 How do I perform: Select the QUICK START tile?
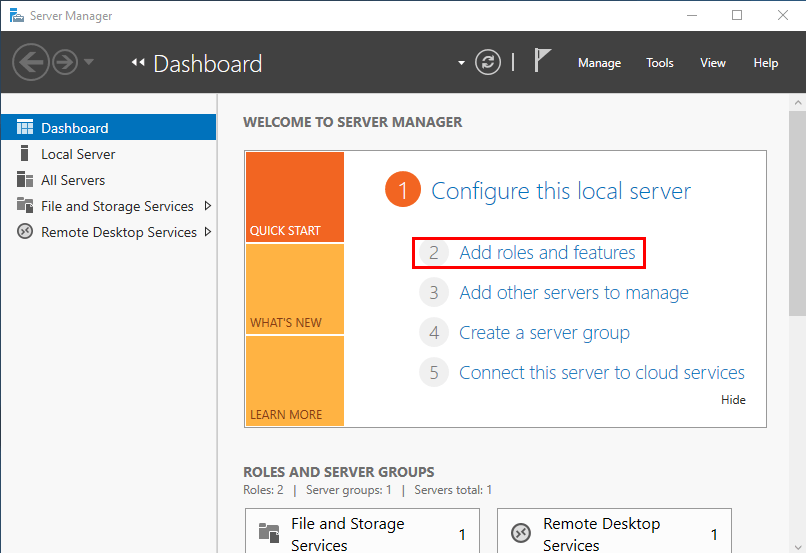click(x=295, y=197)
